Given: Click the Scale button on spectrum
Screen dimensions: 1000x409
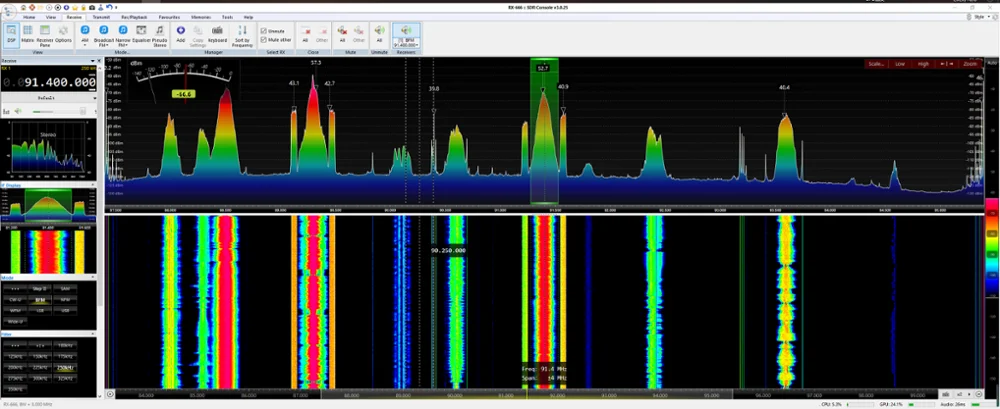Looking at the screenshot, I should [876, 64].
